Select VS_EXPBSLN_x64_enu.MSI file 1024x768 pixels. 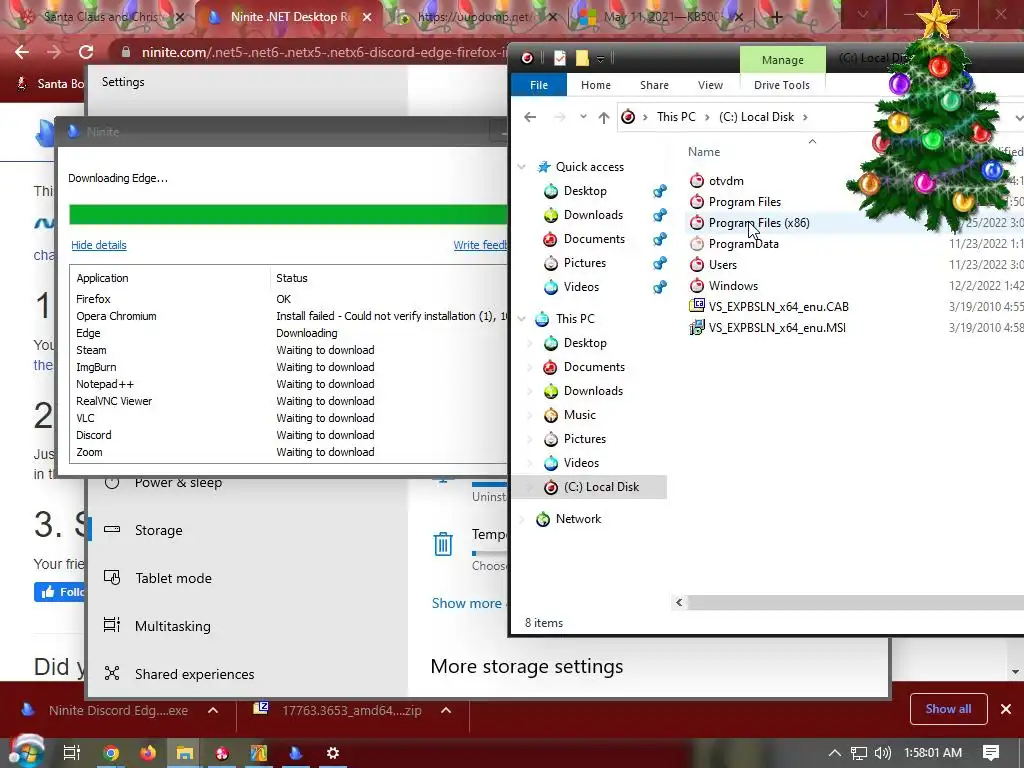[777, 327]
